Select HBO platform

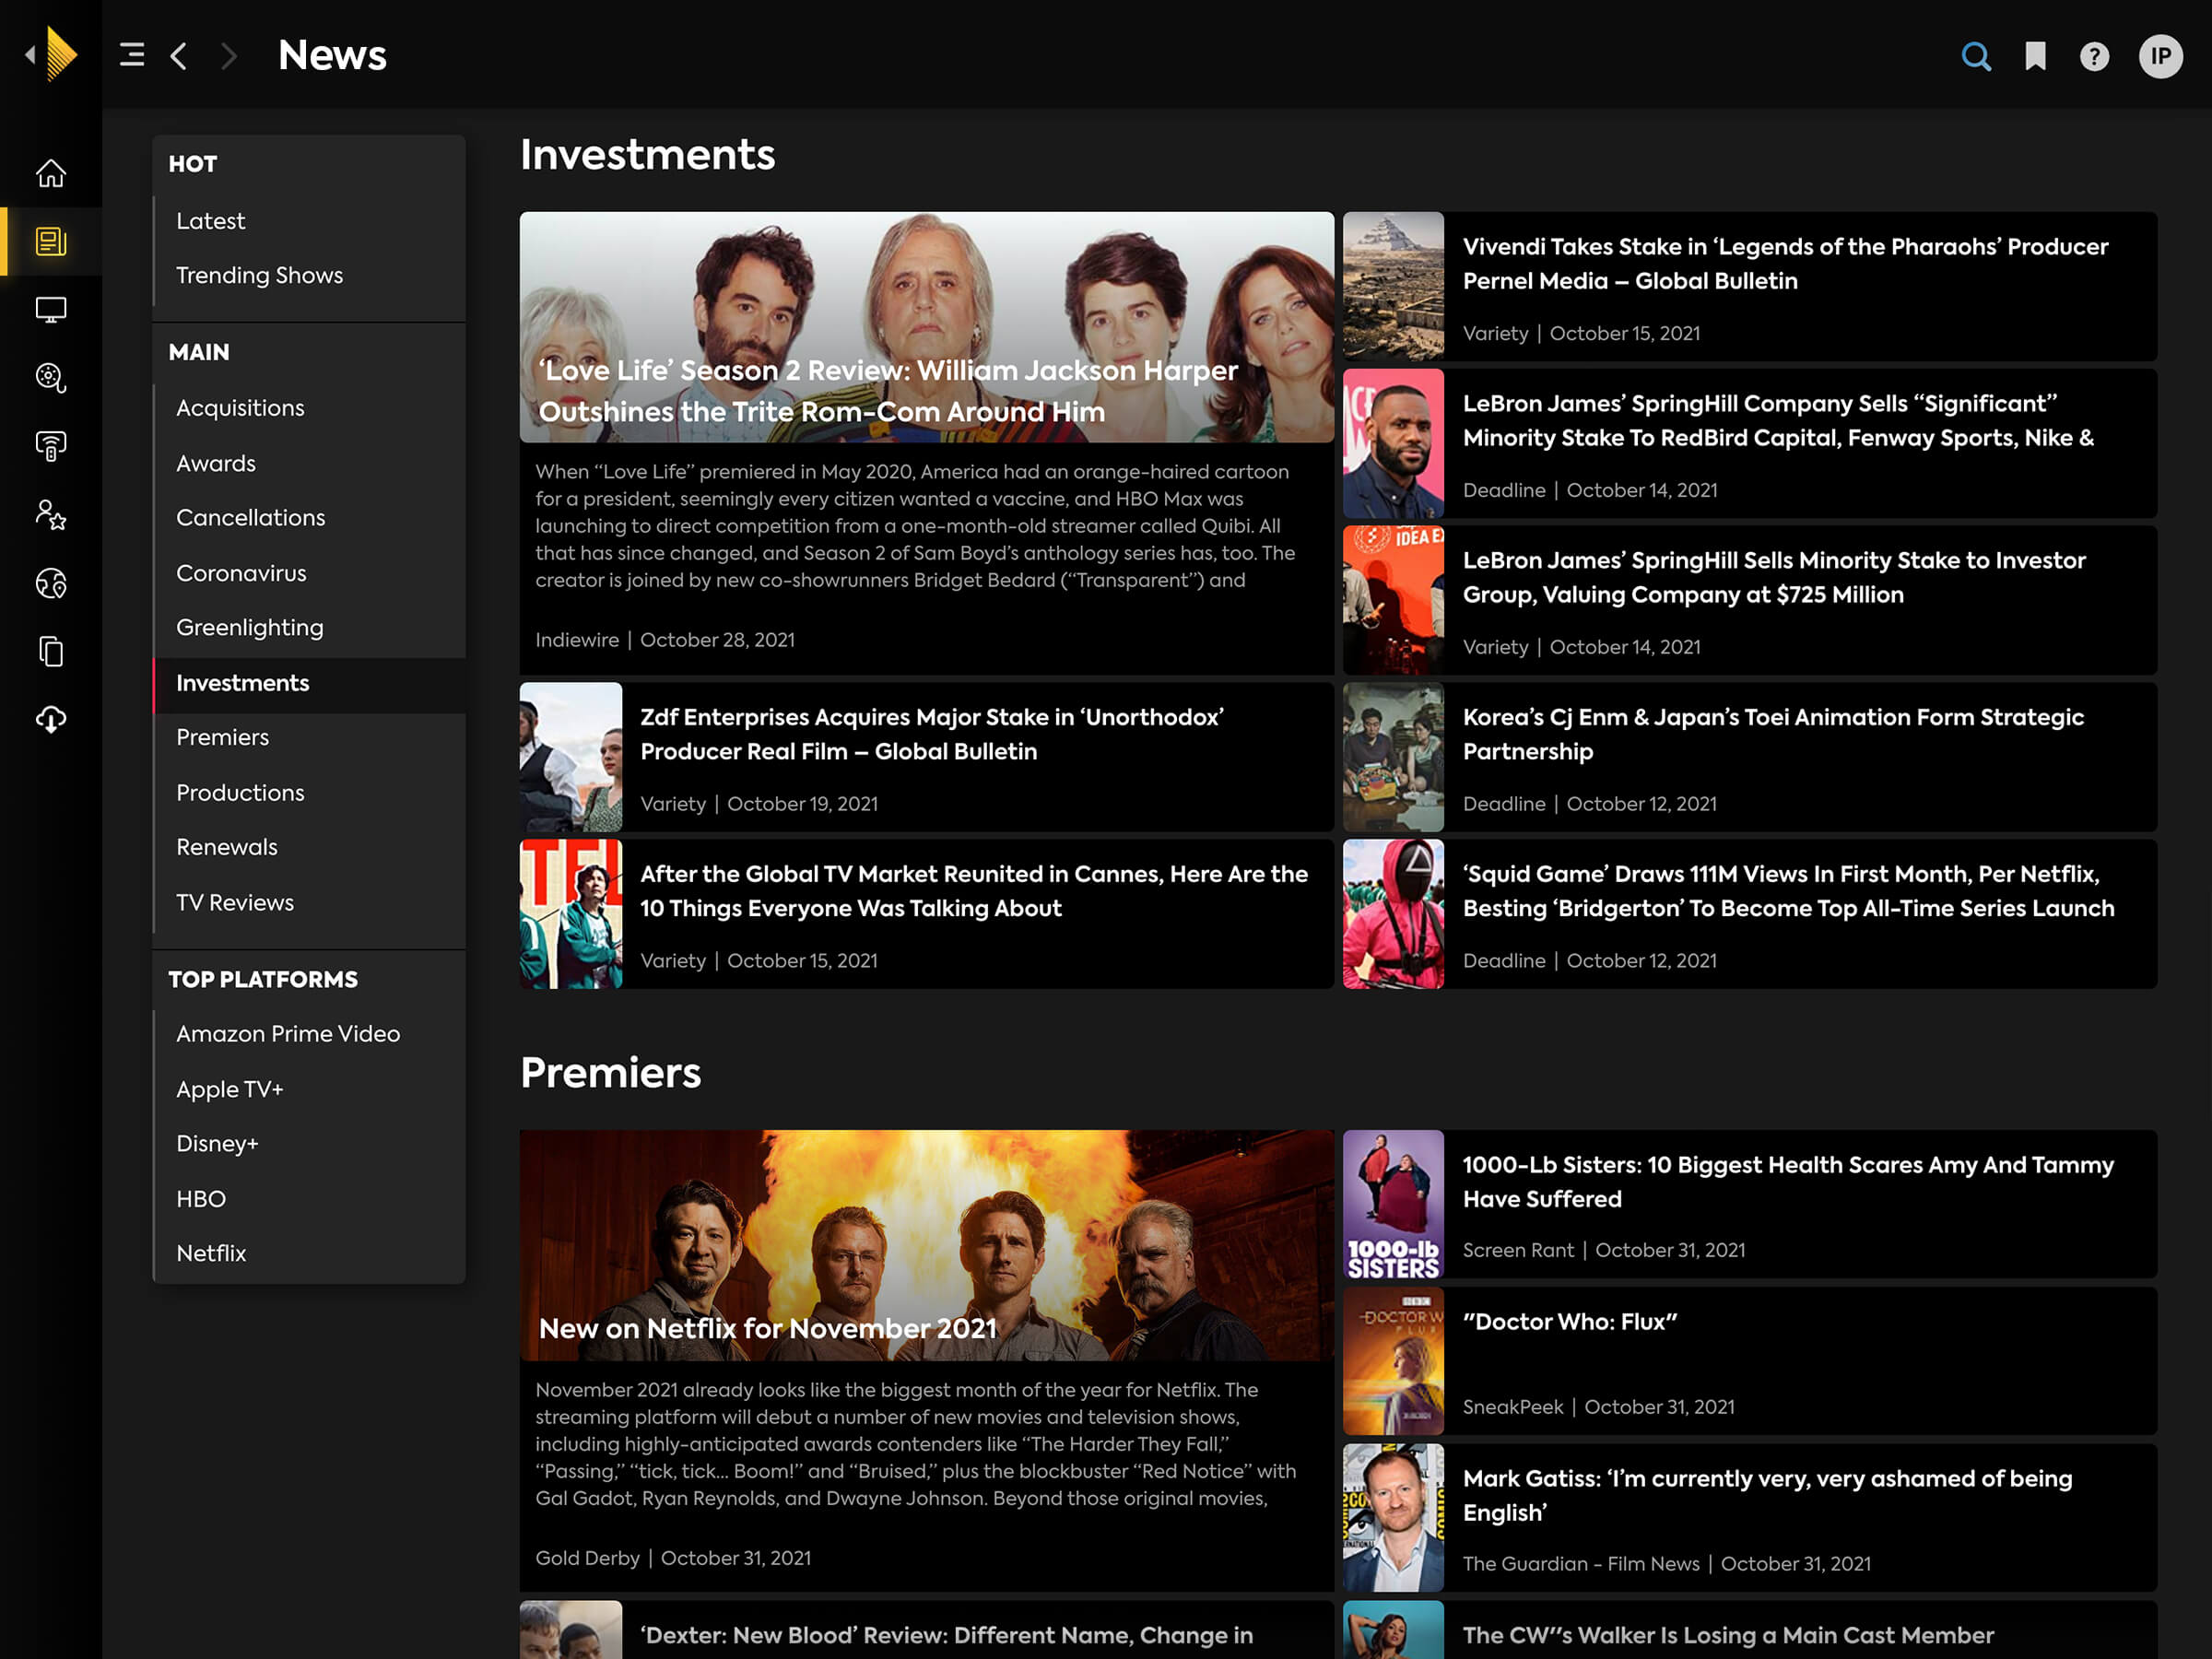coord(310,1198)
